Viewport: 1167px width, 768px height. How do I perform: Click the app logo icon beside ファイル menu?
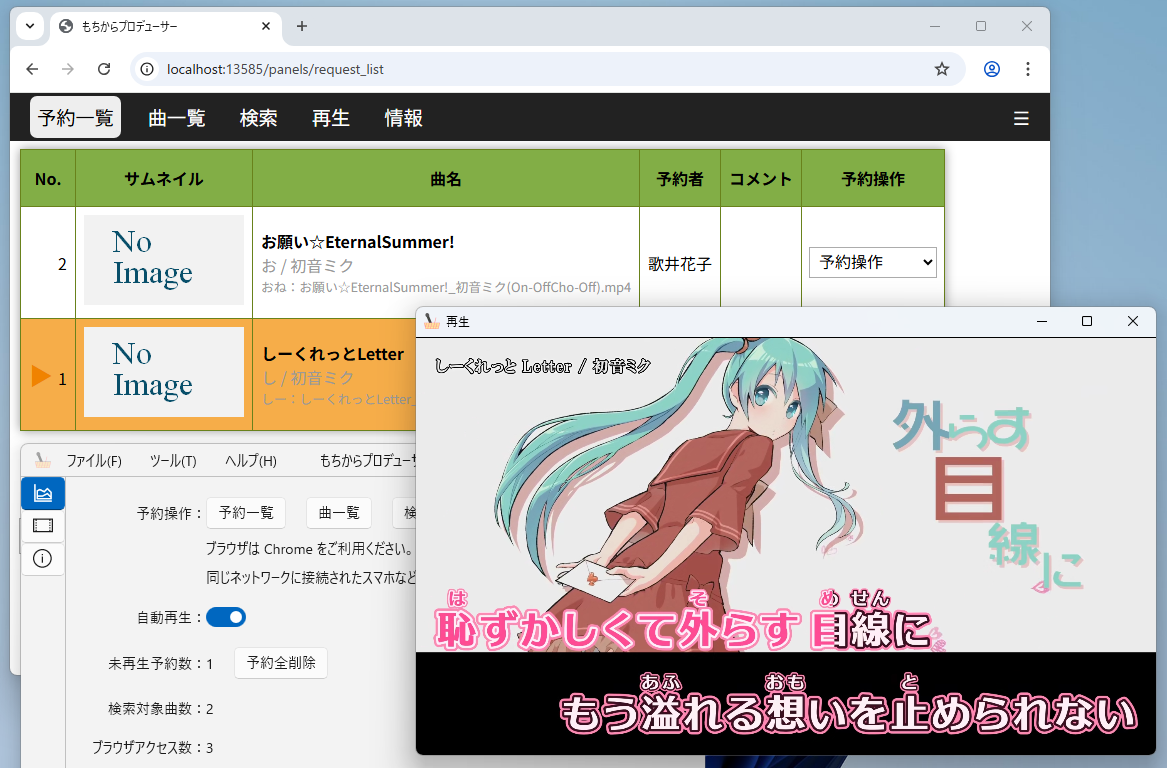point(42,461)
